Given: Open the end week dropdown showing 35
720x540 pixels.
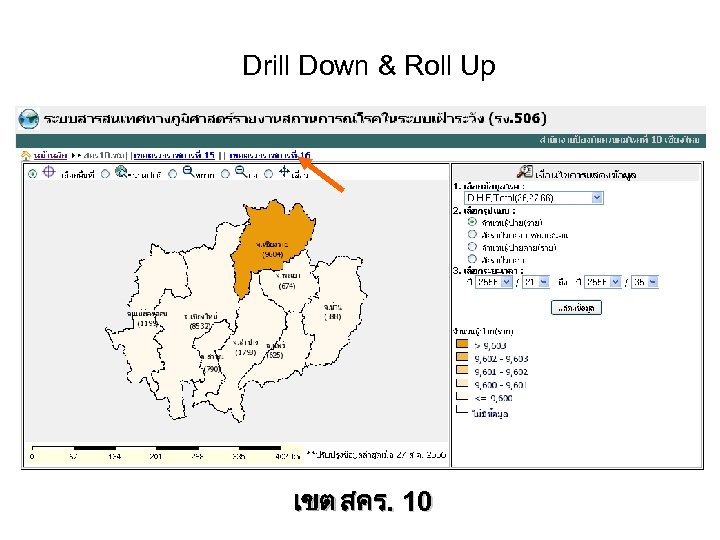Looking at the screenshot, I should tap(645, 281).
